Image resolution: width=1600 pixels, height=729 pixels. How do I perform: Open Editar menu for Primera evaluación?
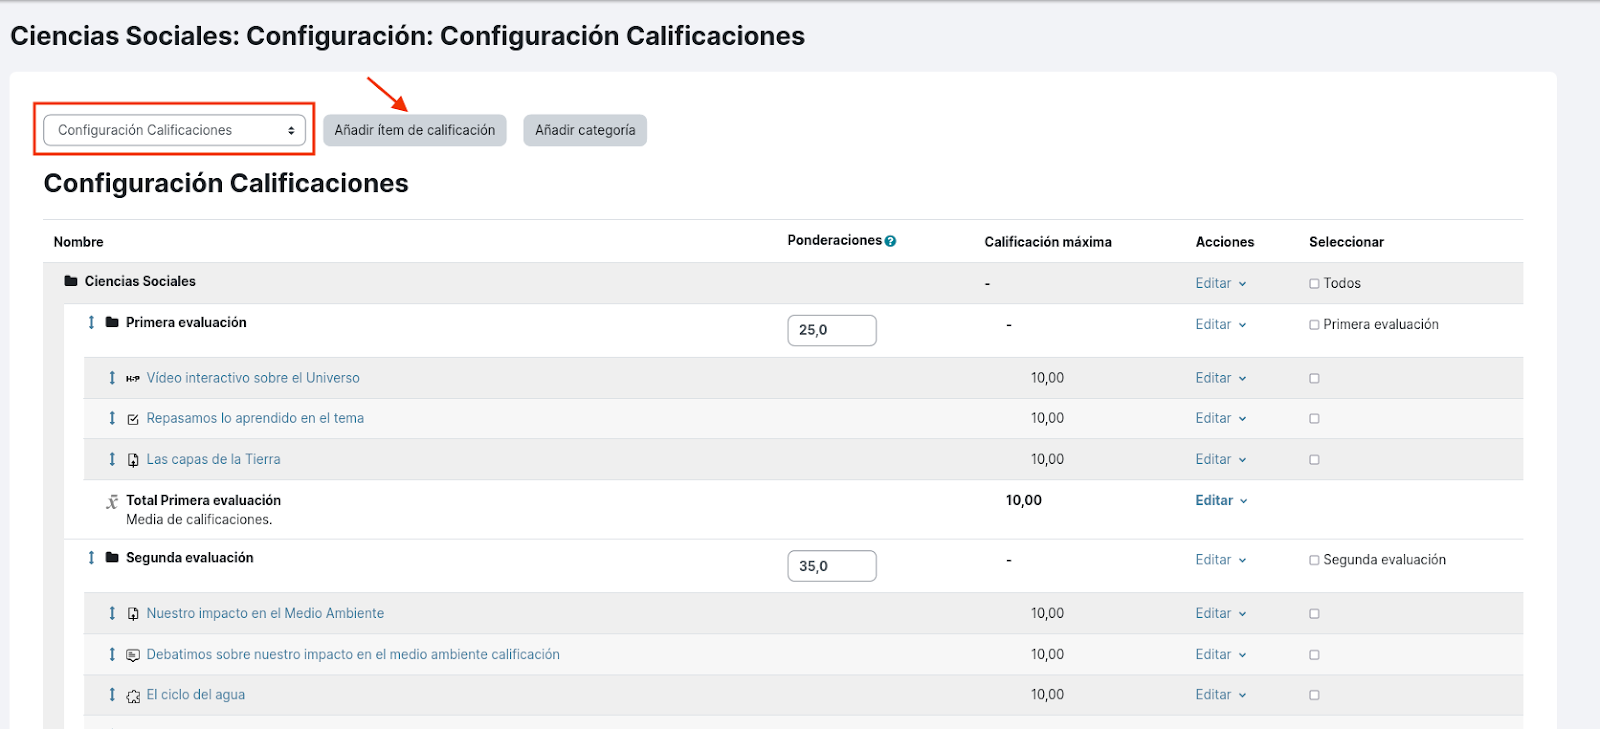[1221, 324]
